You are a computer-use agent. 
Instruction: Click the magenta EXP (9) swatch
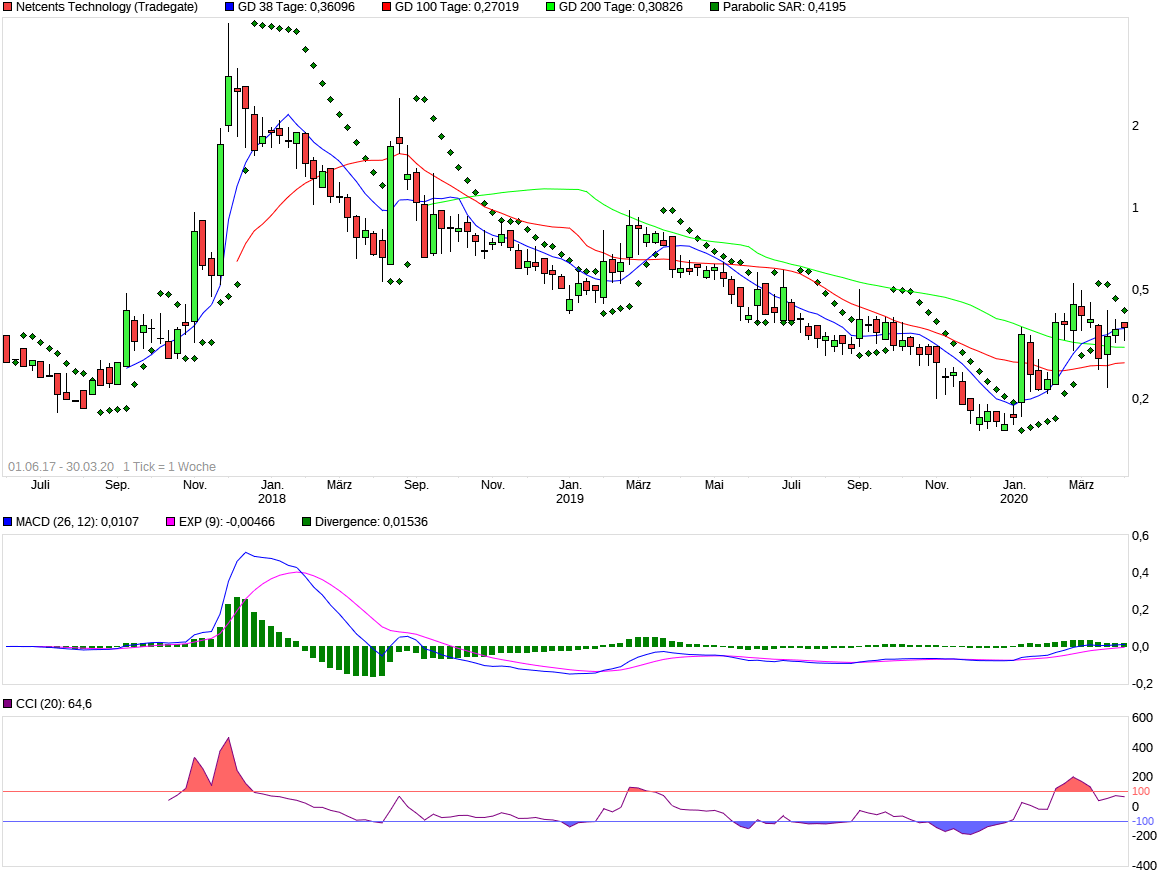(x=171, y=522)
